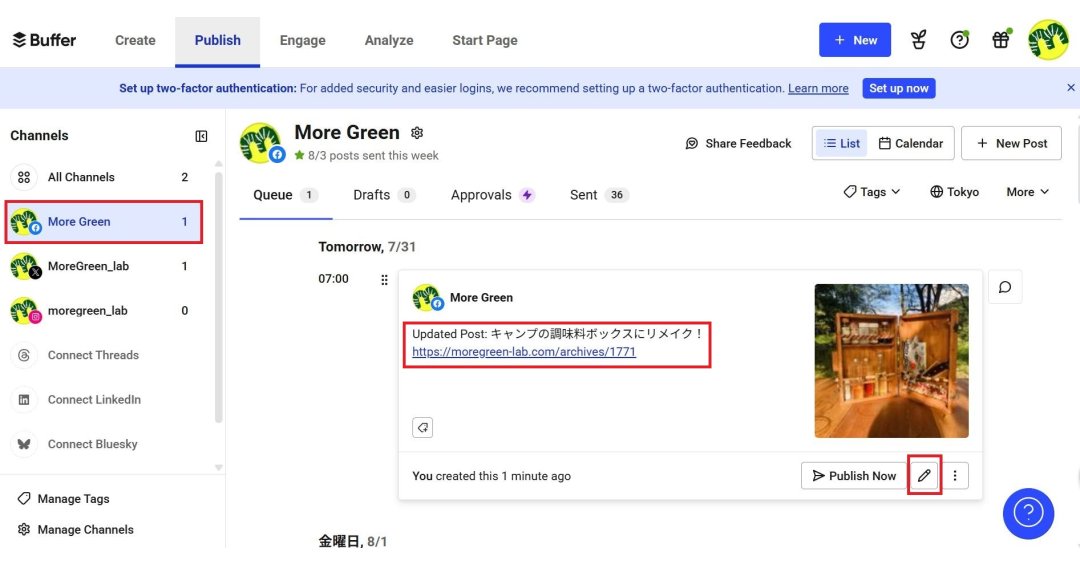Open the Create tab
The width and height of the screenshot is (1080, 566).
pos(135,40)
